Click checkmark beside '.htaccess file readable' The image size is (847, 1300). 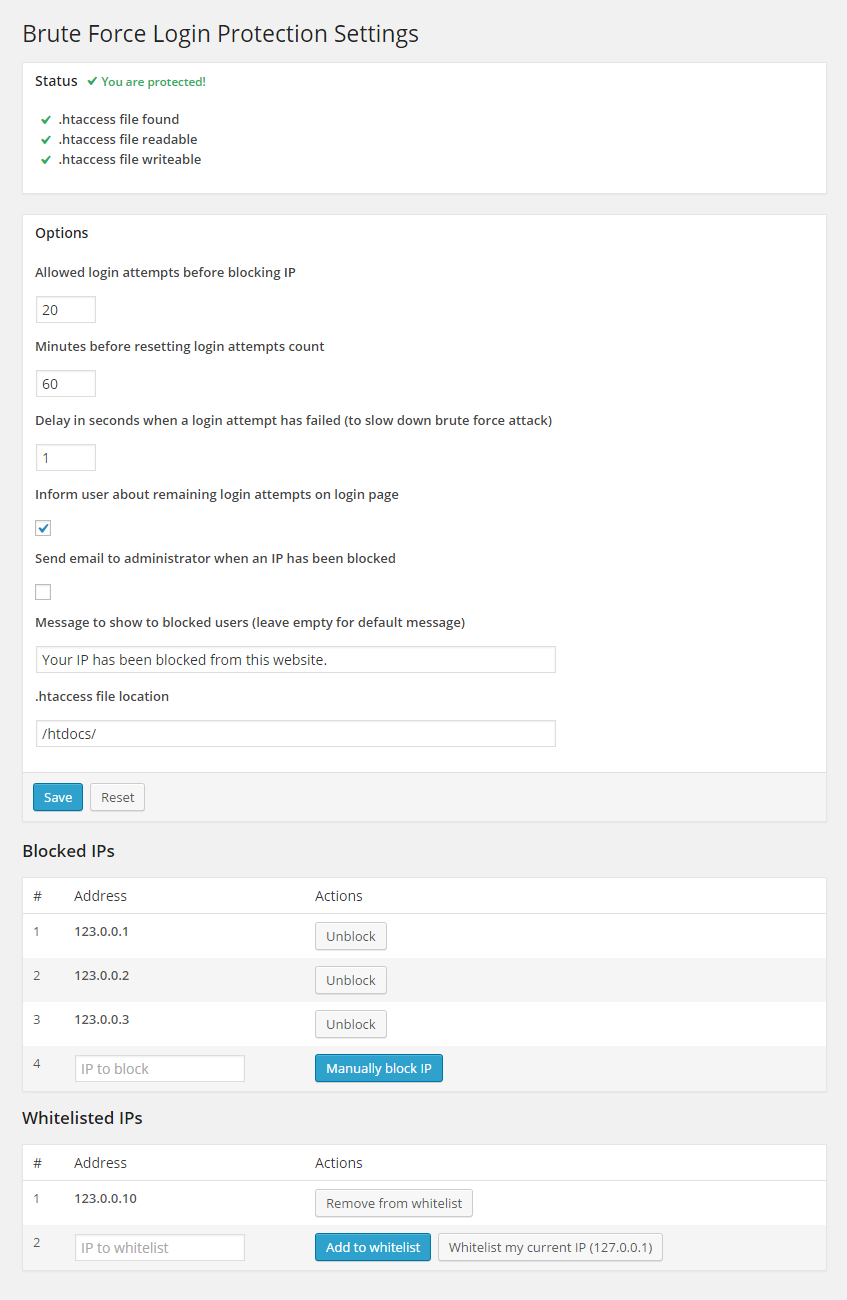(x=46, y=140)
